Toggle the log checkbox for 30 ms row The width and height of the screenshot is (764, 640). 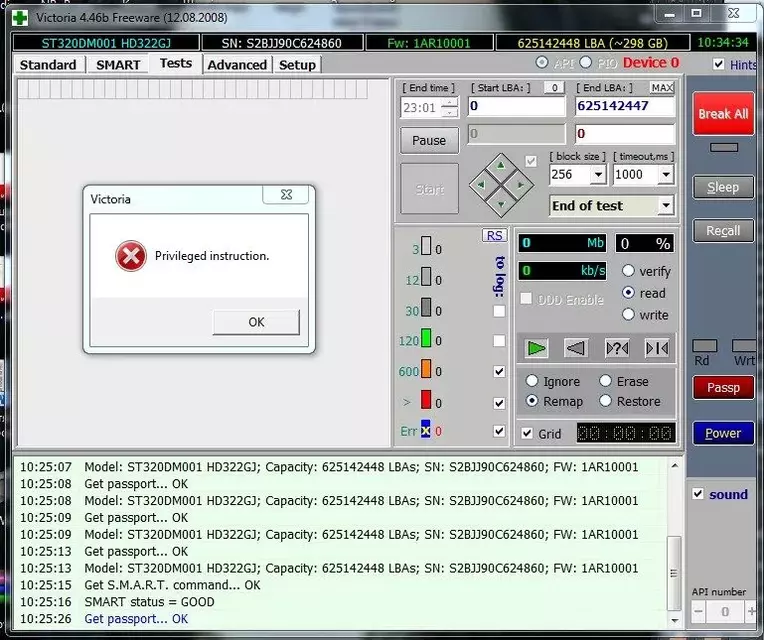tap(499, 311)
